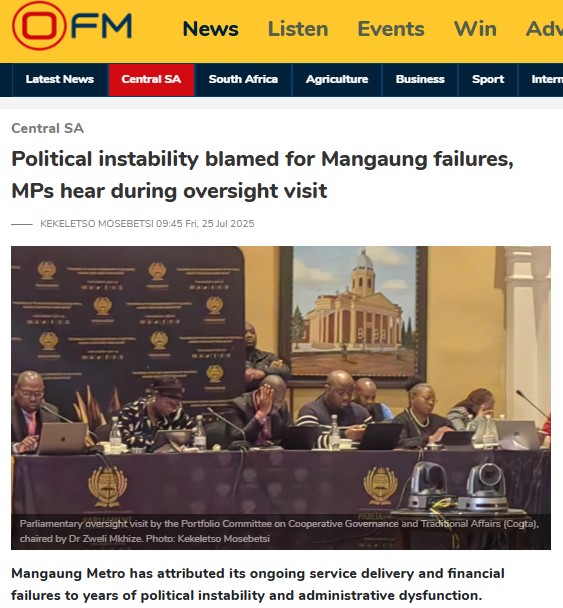Go to the Events section

tap(391, 29)
